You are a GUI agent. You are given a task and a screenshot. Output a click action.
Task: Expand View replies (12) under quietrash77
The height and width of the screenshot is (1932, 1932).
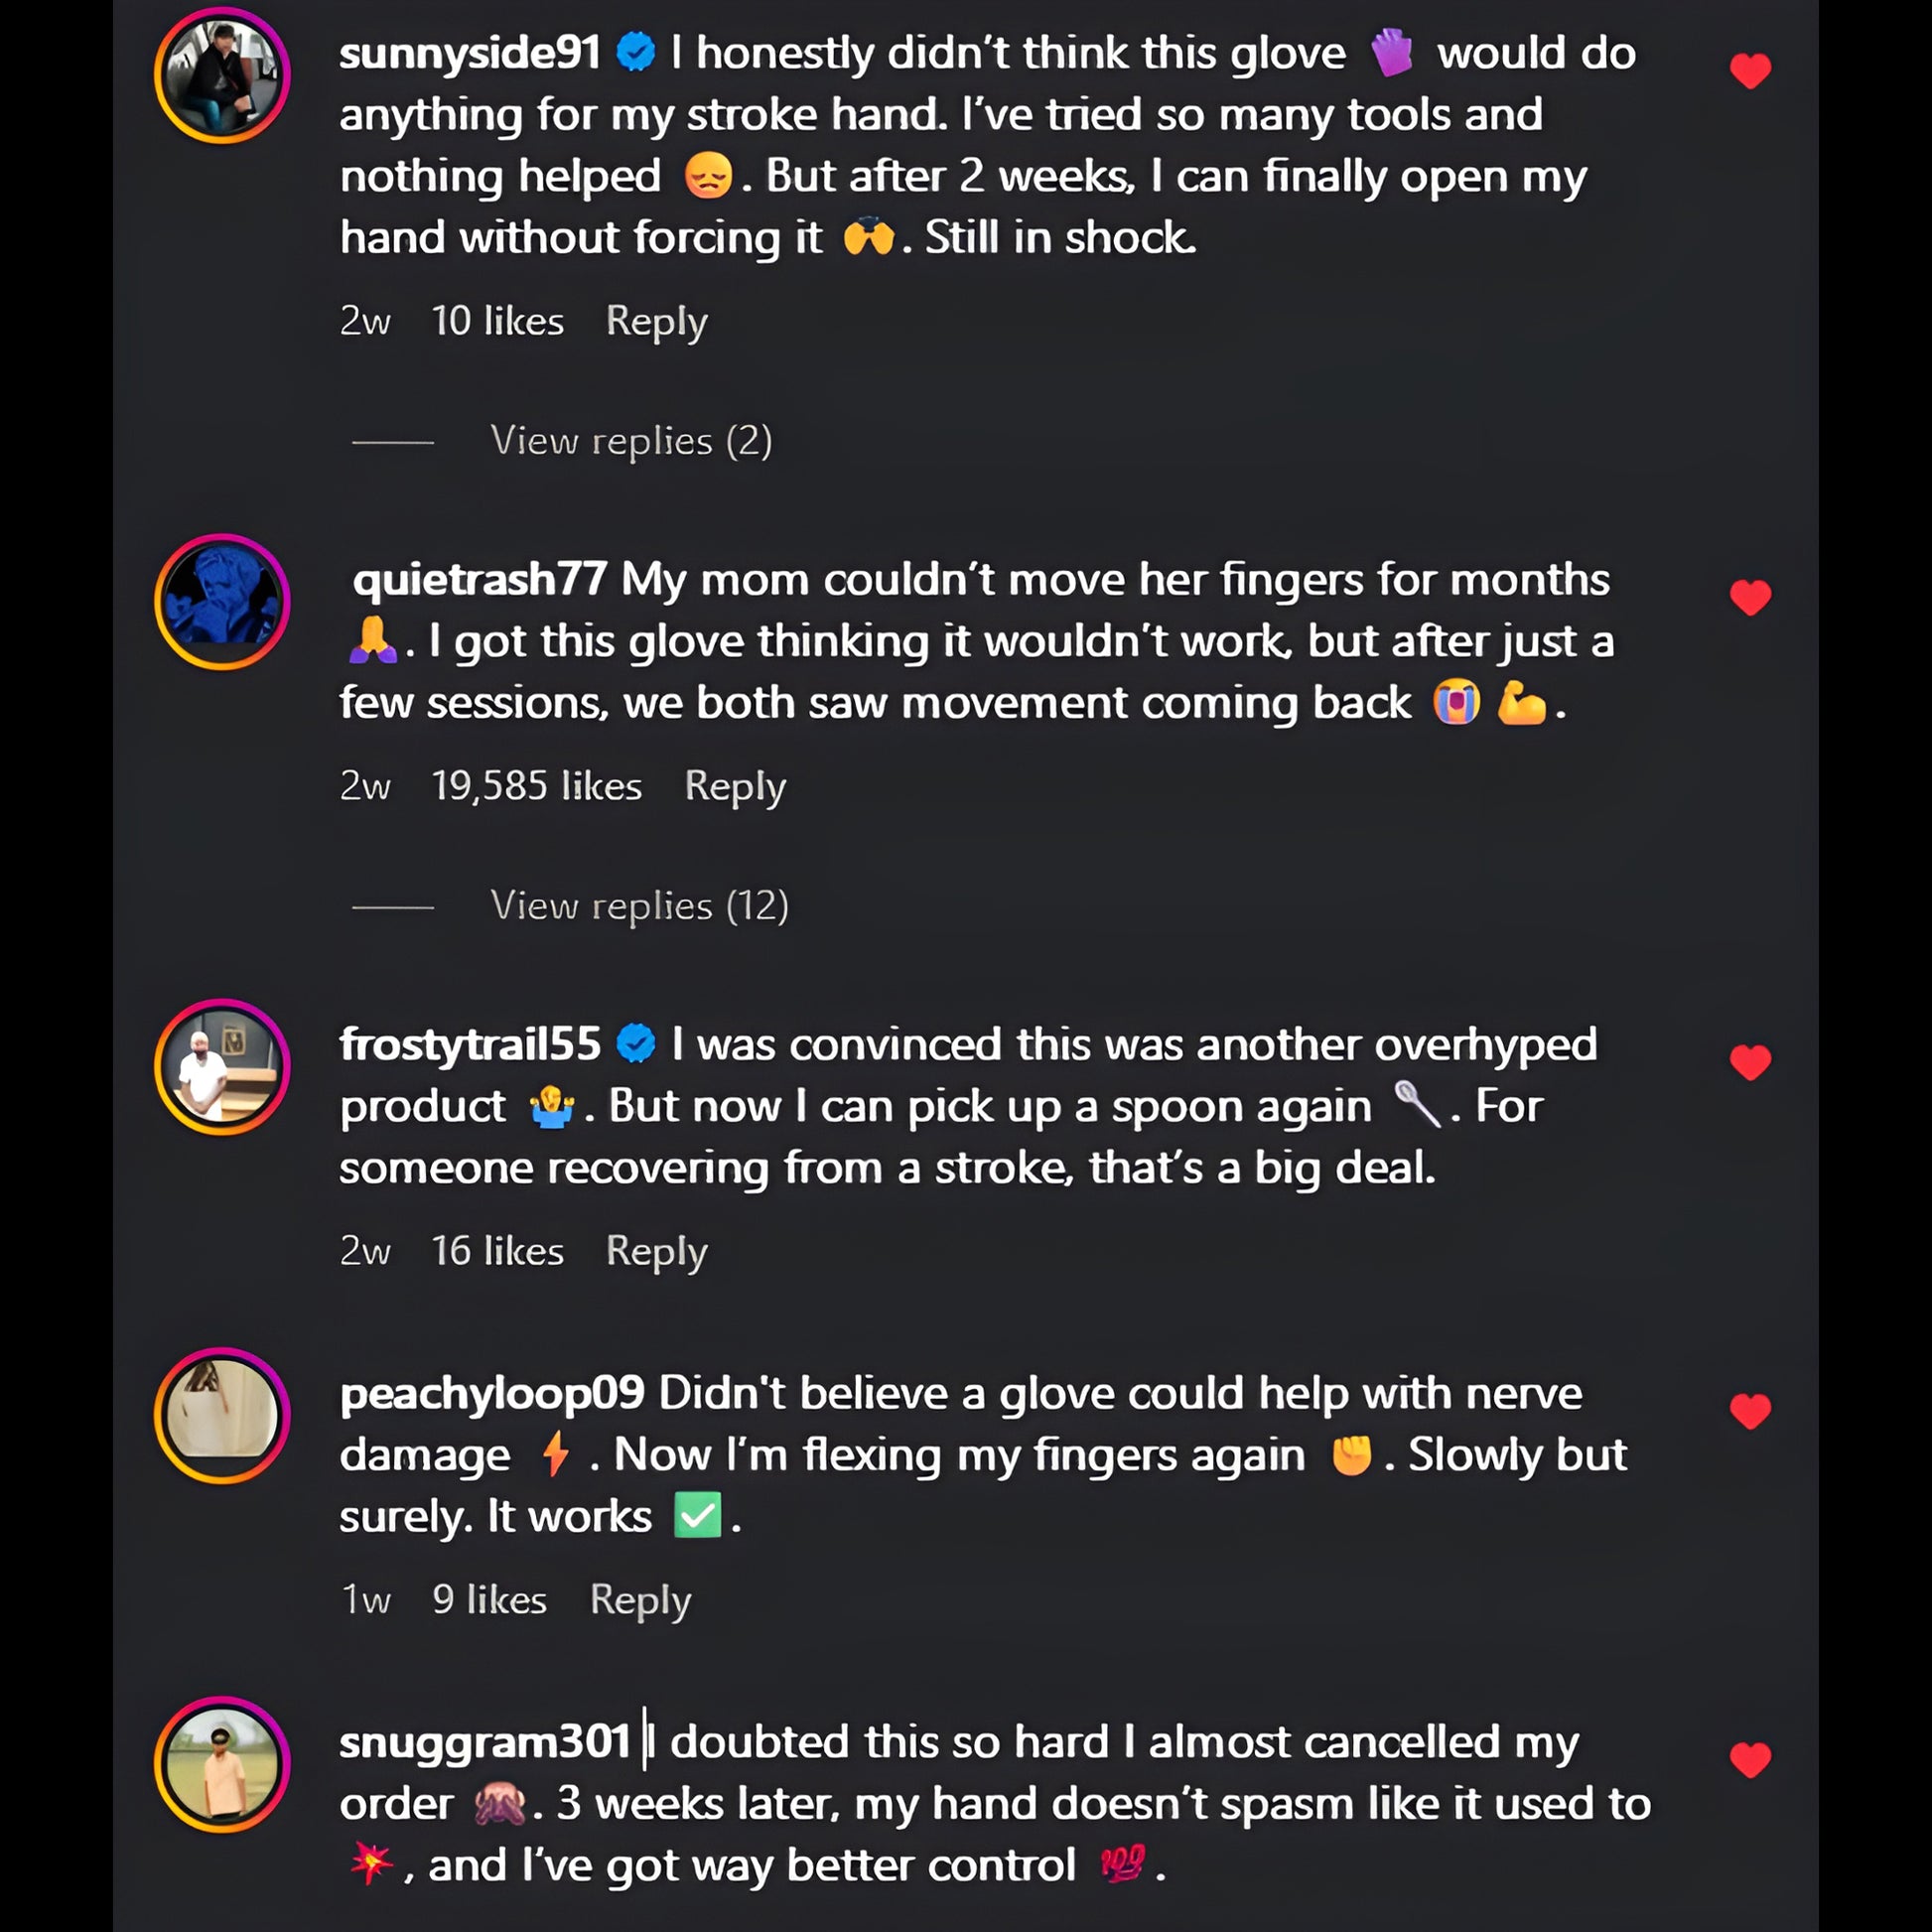639,906
